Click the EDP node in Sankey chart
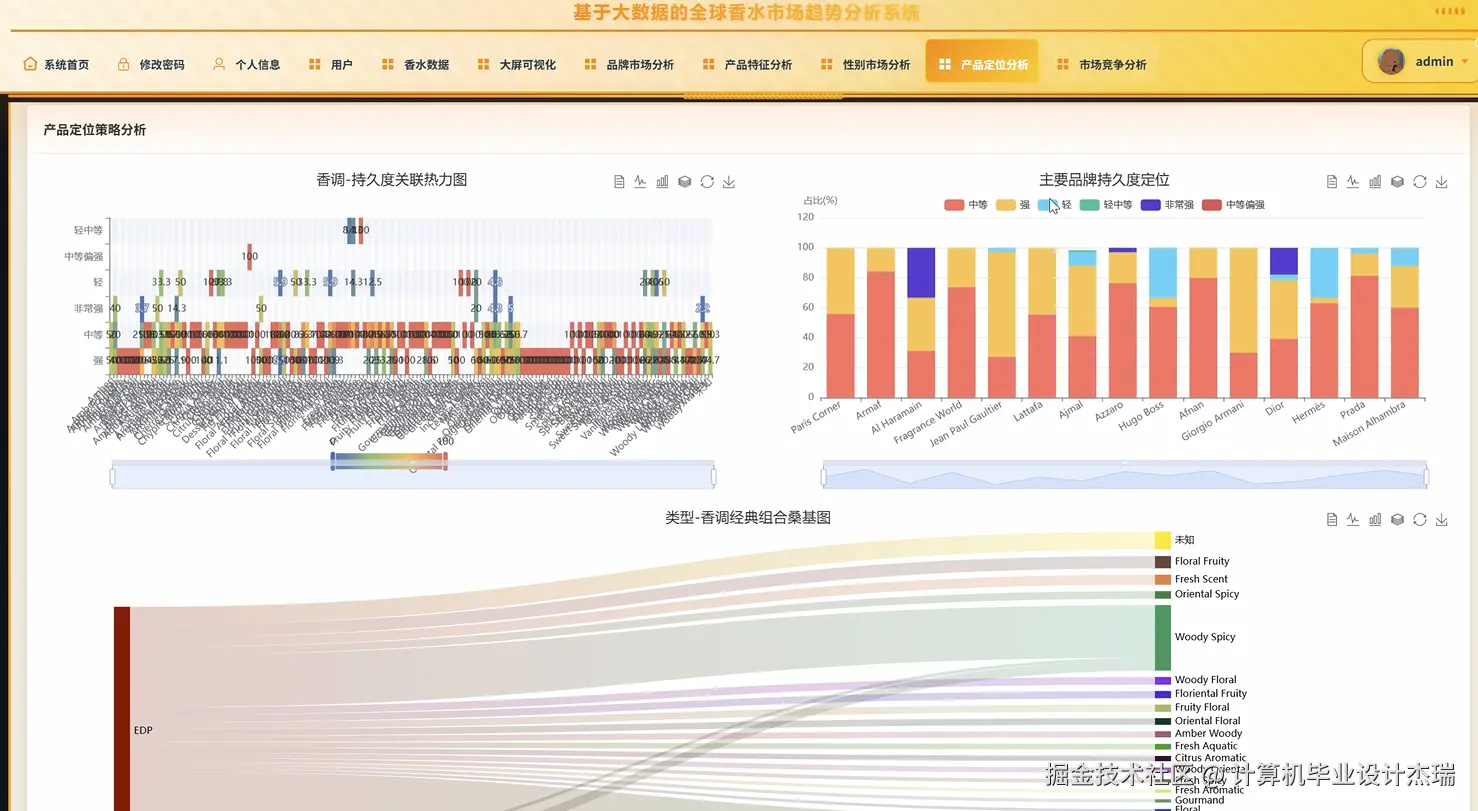 click(x=122, y=708)
